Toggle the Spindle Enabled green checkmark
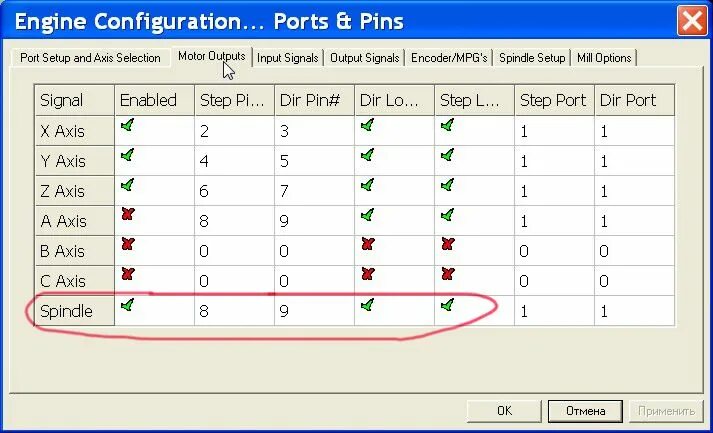This screenshot has height=433, width=713. click(128, 305)
